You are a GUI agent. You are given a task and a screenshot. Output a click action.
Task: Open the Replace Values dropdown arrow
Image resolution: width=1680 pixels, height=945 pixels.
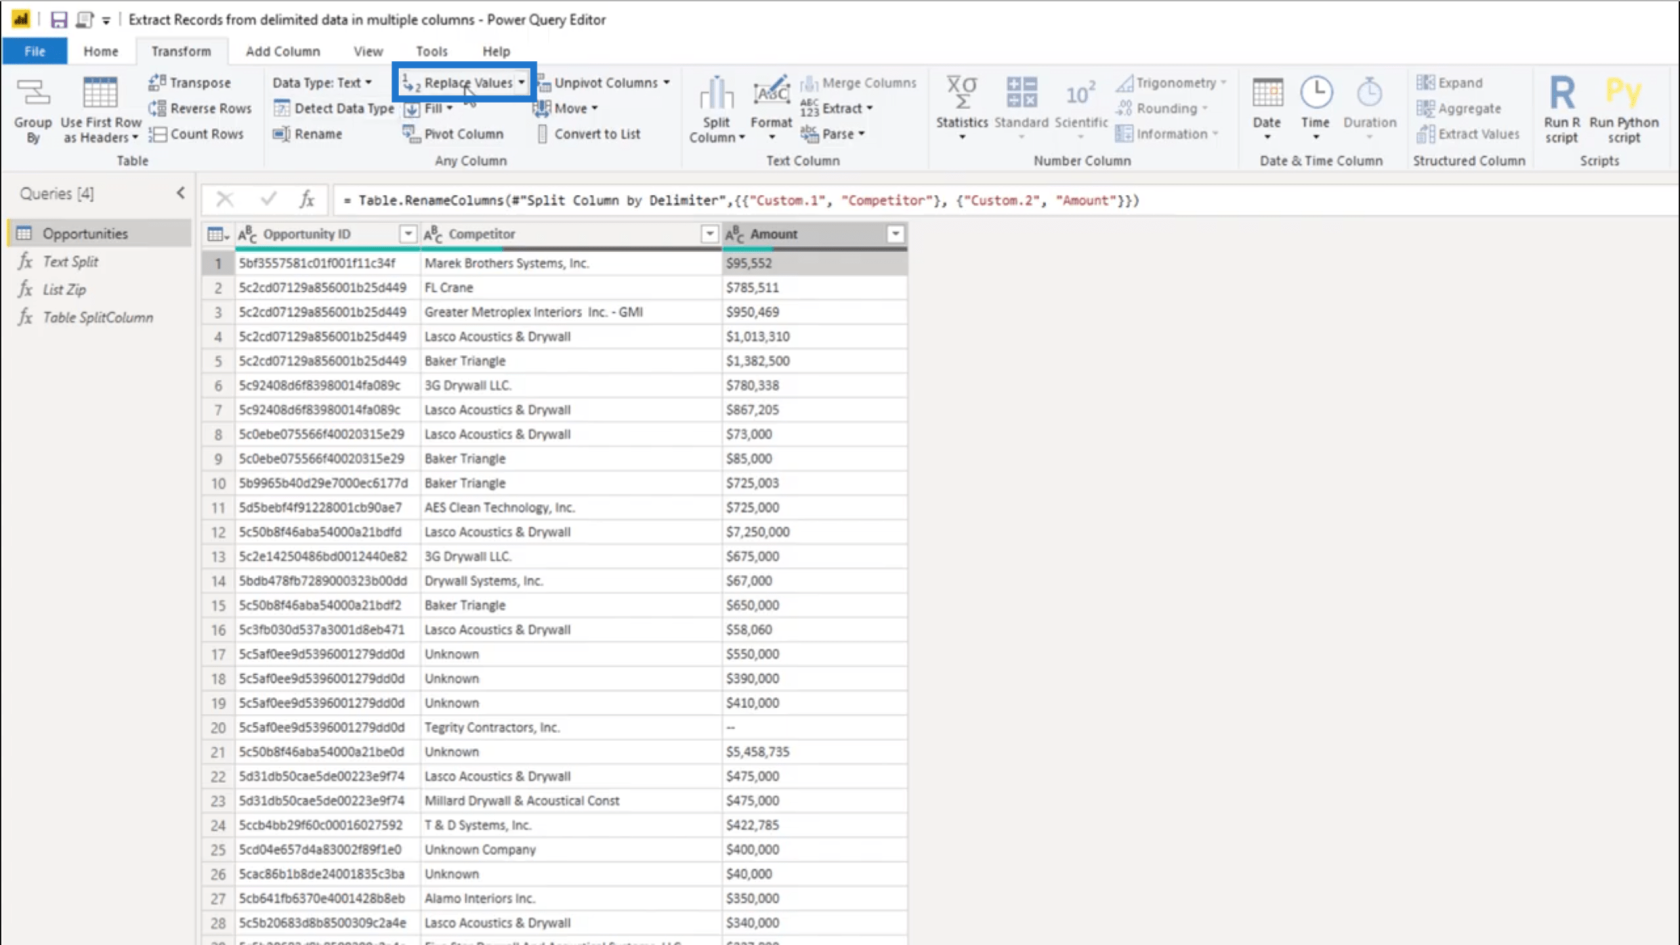click(521, 83)
